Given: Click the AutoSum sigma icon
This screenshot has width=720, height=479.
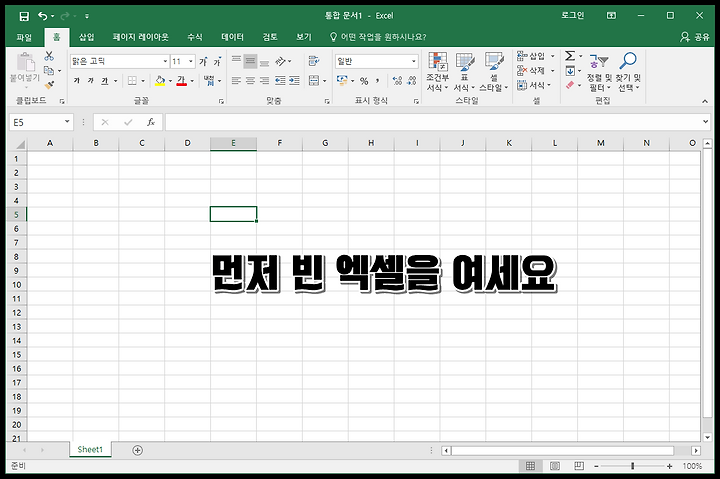Looking at the screenshot, I should (x=570, y=56).
